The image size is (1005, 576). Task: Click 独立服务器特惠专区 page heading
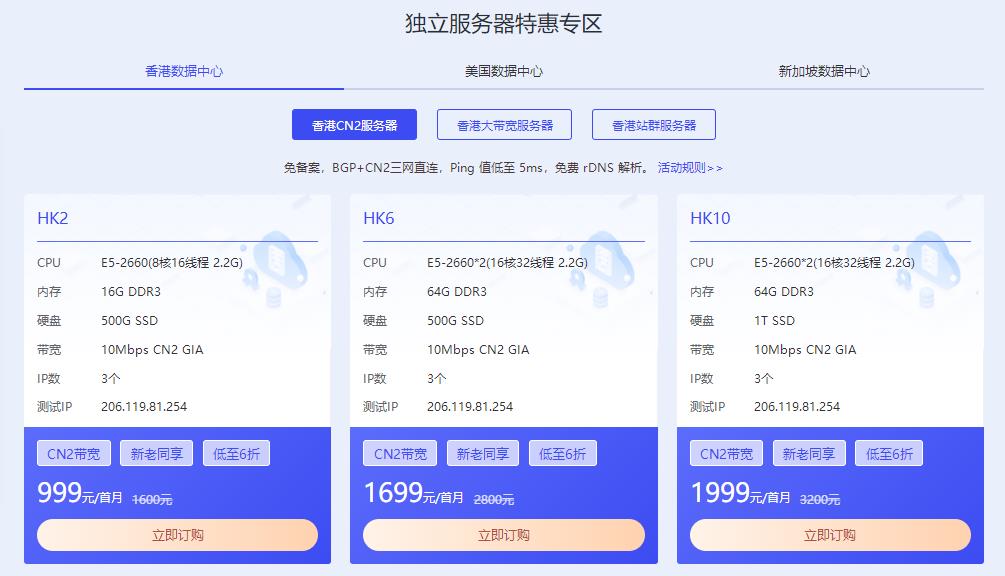pos(503,24)
